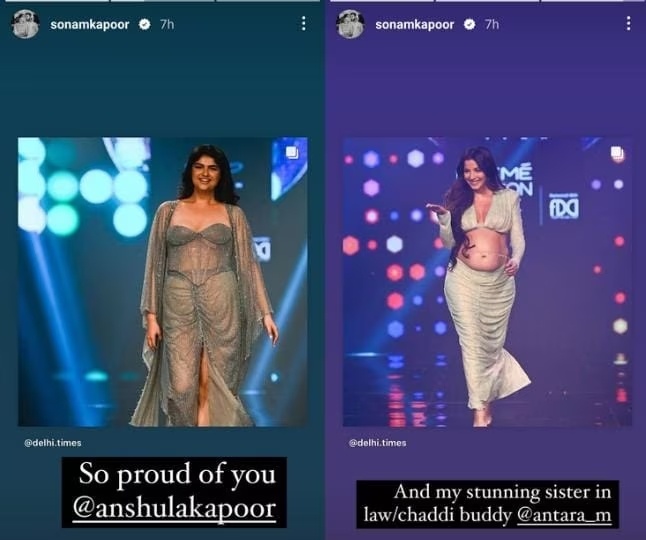Tap multi-photo carousel icon on left image
646x540 pixels.
coord(292,153)
